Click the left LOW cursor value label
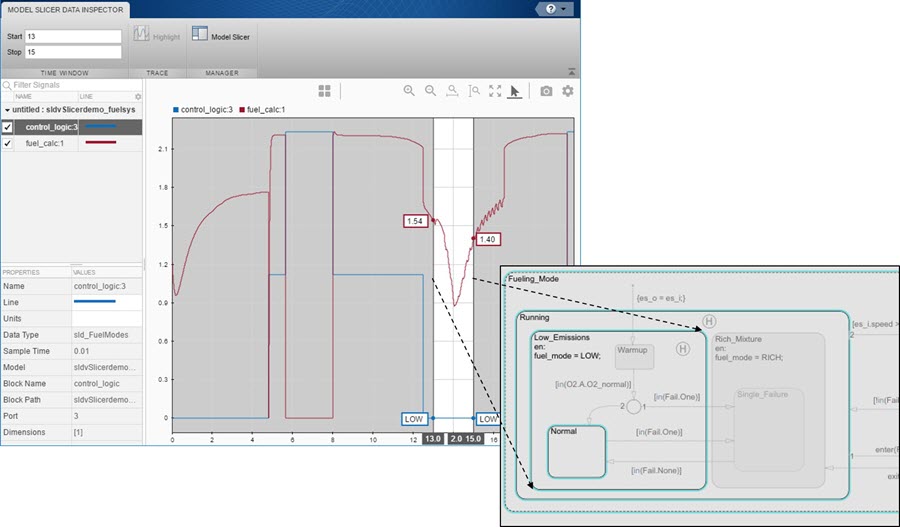 (414, 419)
